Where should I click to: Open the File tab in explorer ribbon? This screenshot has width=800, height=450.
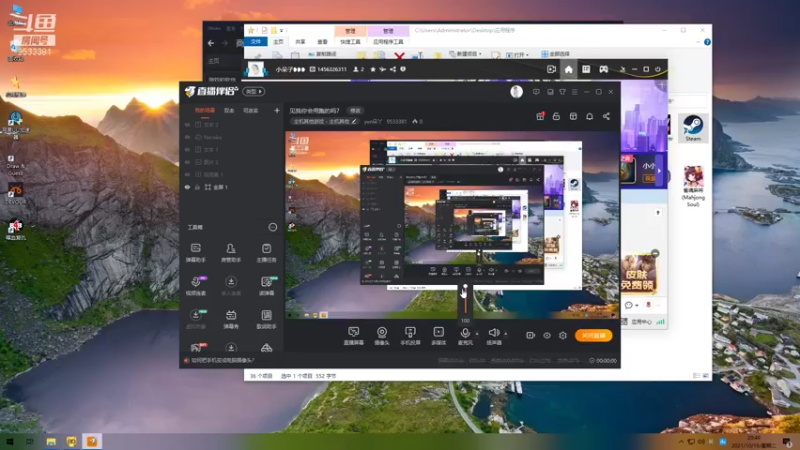pyautogui.click(x=256, y=41)
